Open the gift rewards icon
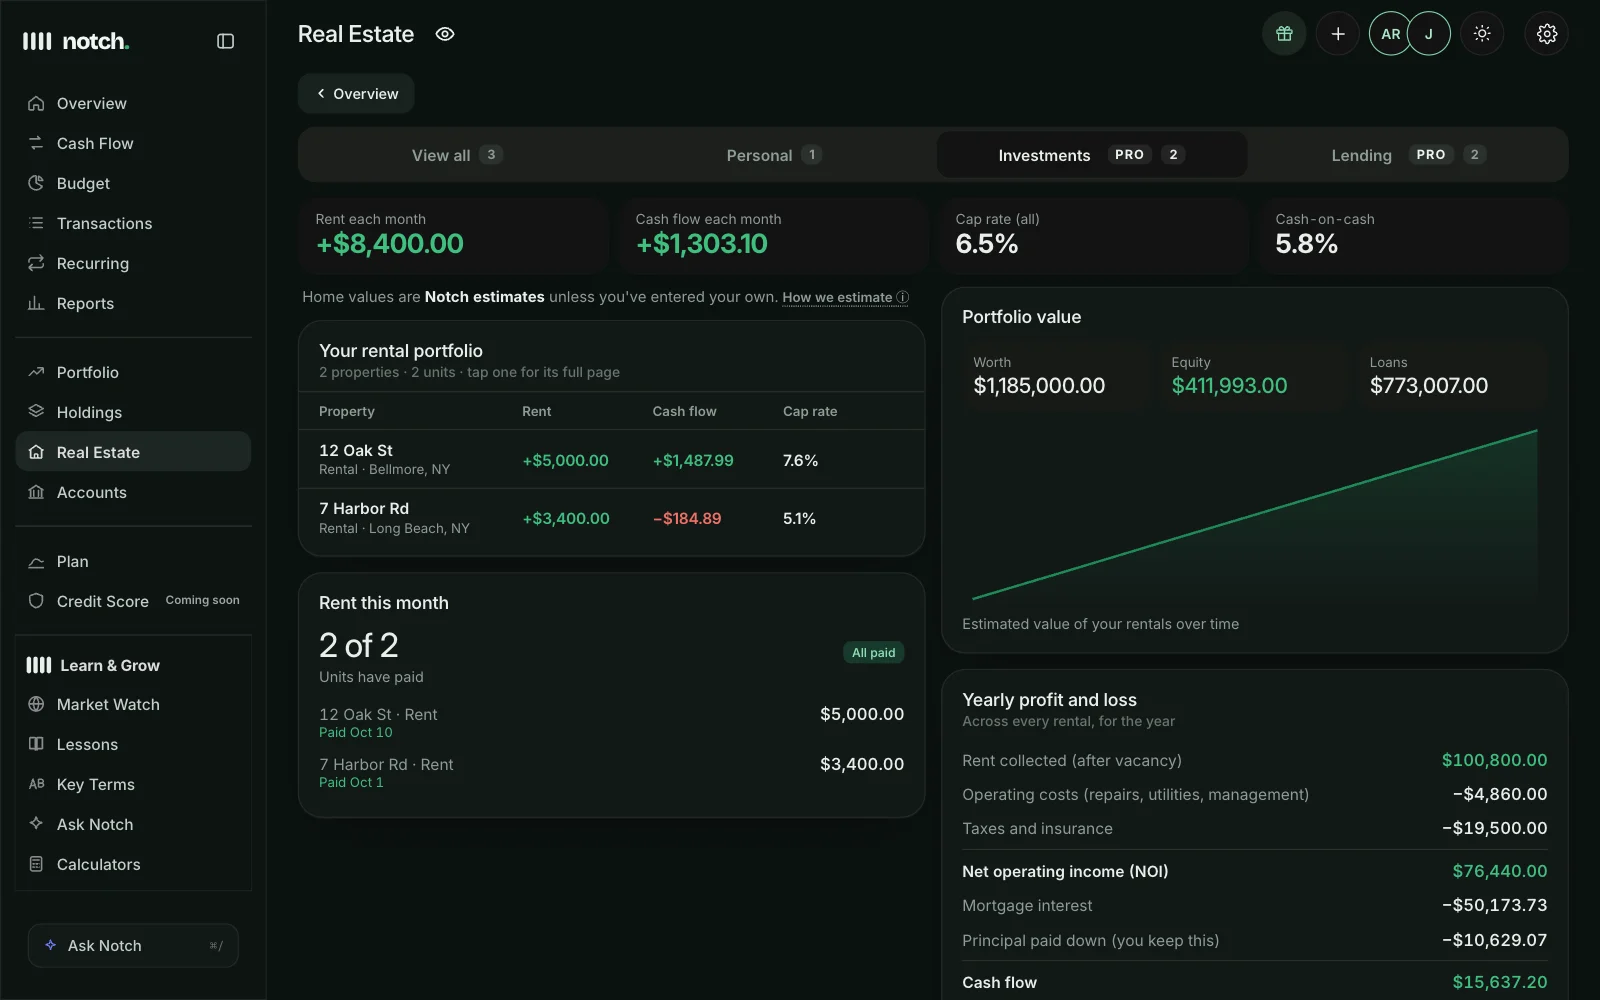Image resolution: width=1600 pixels, height=1000 pixels. pos(1284,34)
